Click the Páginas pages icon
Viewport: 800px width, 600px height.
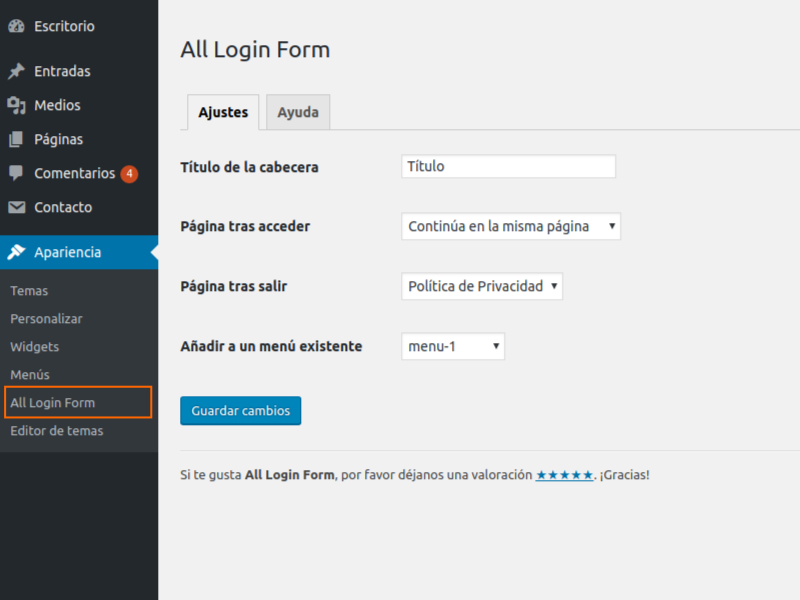(16, 139)
